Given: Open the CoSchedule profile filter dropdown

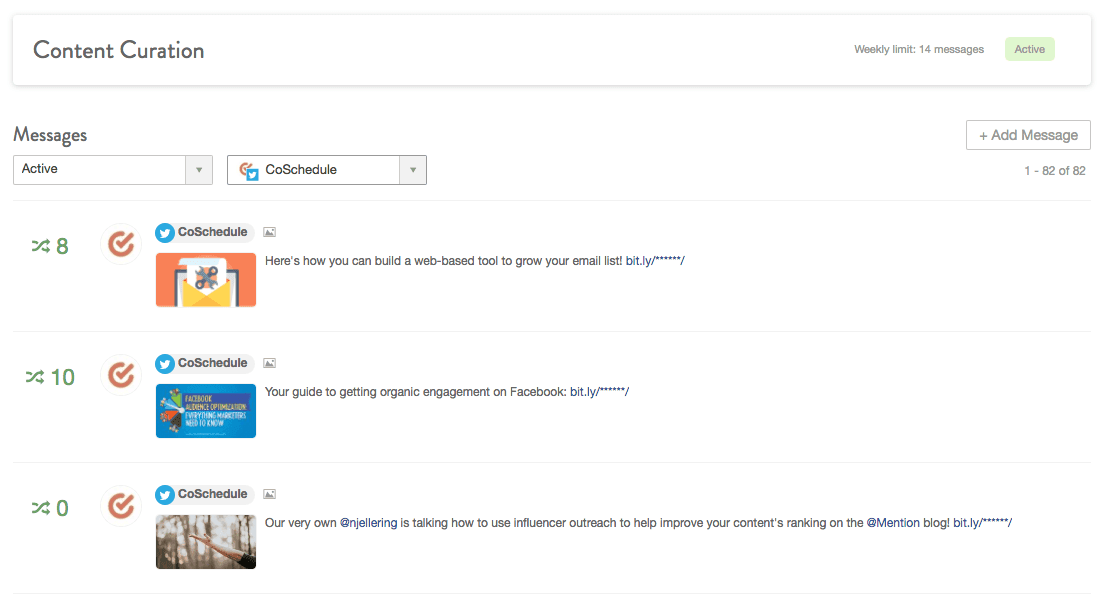Looking at the screenshot, I should coord(326,170).
